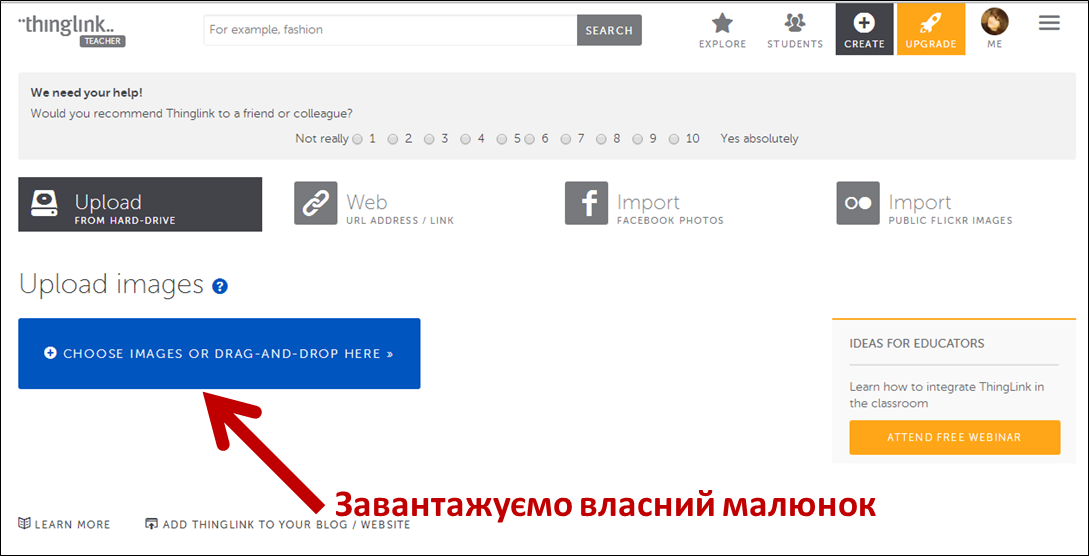
Task: Select rating 10 radio button
Action: click(674, 139)
